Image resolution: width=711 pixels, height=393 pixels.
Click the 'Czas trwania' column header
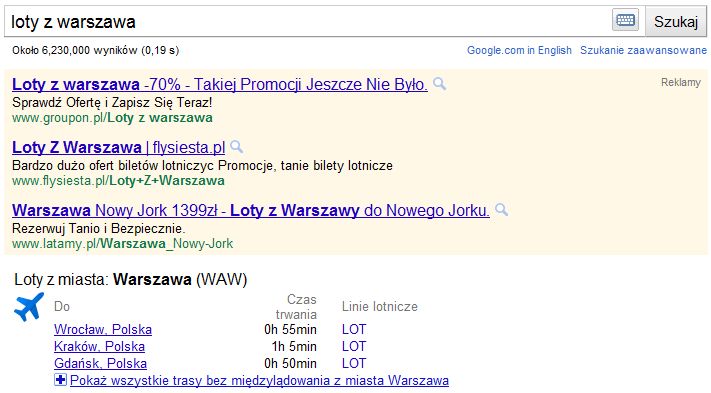tap(296, 307)
